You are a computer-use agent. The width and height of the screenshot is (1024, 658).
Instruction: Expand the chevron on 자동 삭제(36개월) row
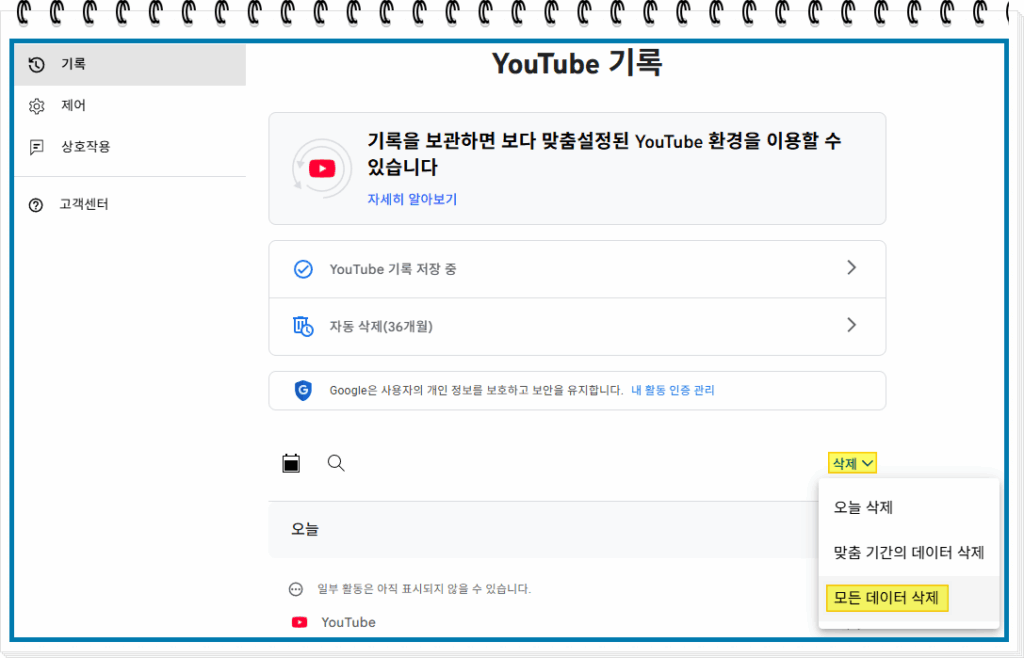point(852,325)
